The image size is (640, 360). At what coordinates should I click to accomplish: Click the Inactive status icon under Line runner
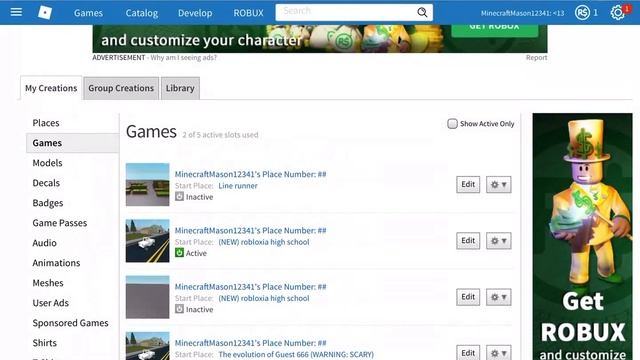click(179, 197)
